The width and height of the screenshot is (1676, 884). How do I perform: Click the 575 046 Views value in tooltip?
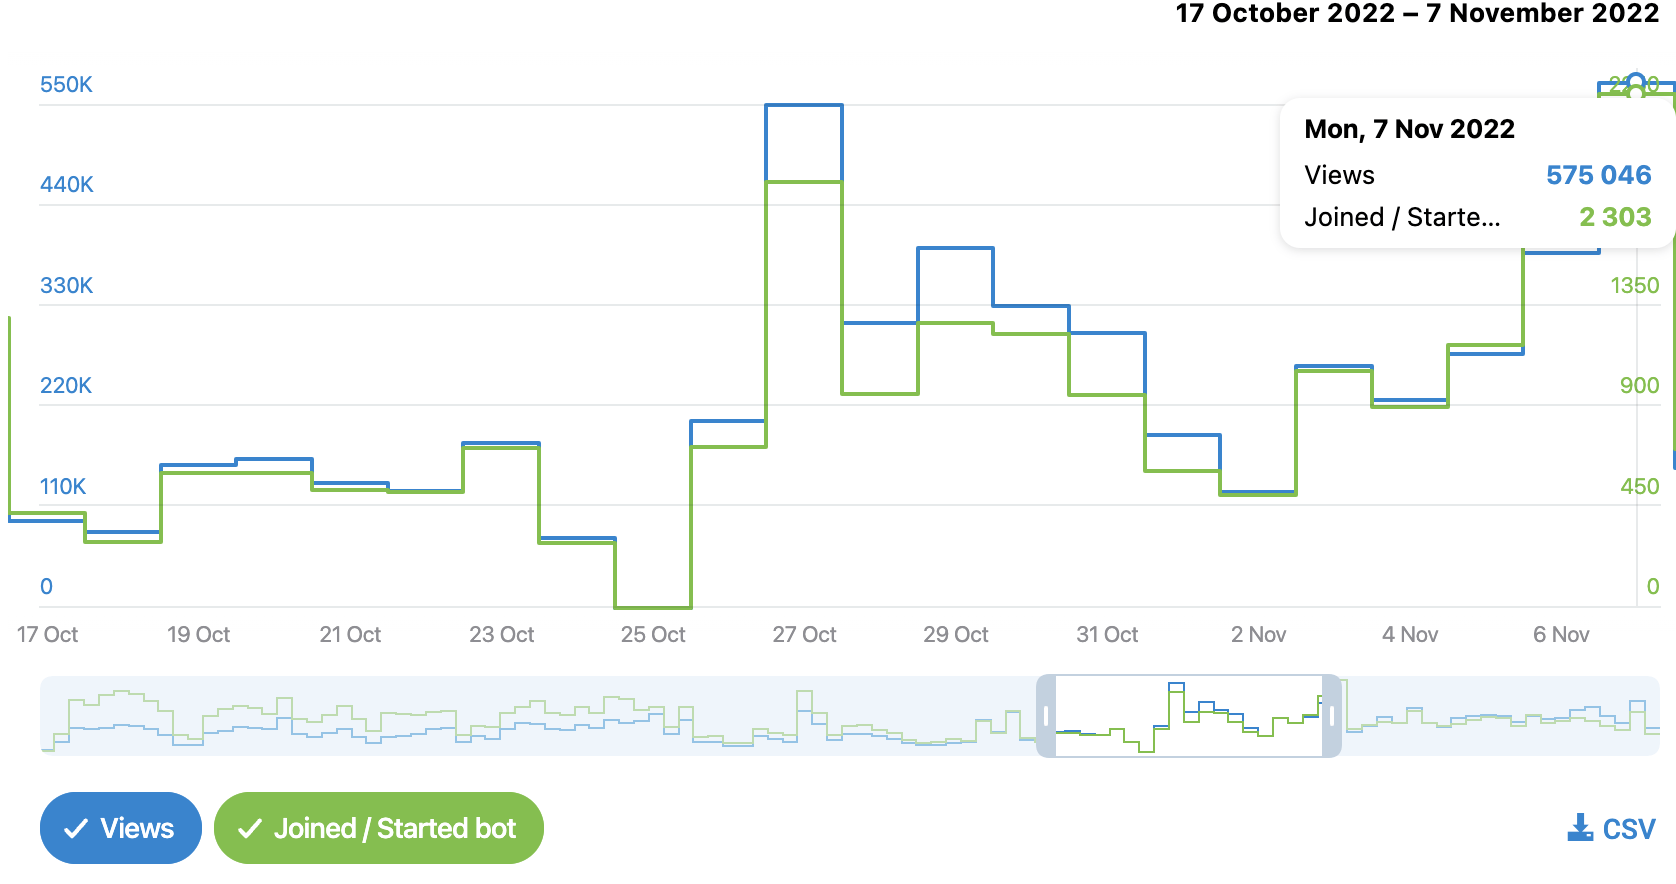1598,175
